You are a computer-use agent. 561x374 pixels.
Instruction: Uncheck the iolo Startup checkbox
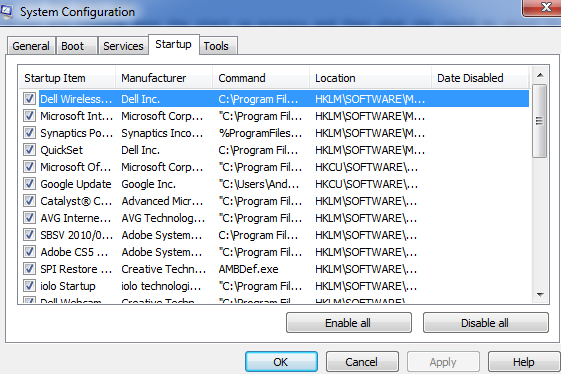point(29,286)
